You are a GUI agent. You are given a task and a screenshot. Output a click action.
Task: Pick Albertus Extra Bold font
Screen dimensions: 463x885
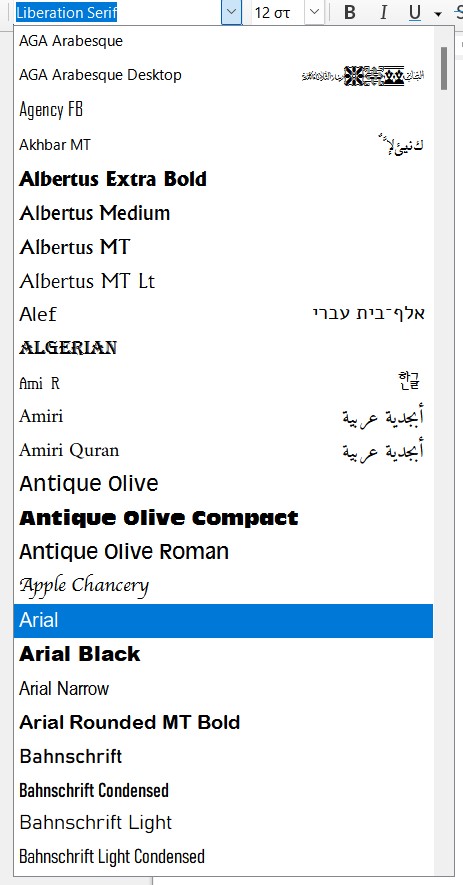click(223, 179)
